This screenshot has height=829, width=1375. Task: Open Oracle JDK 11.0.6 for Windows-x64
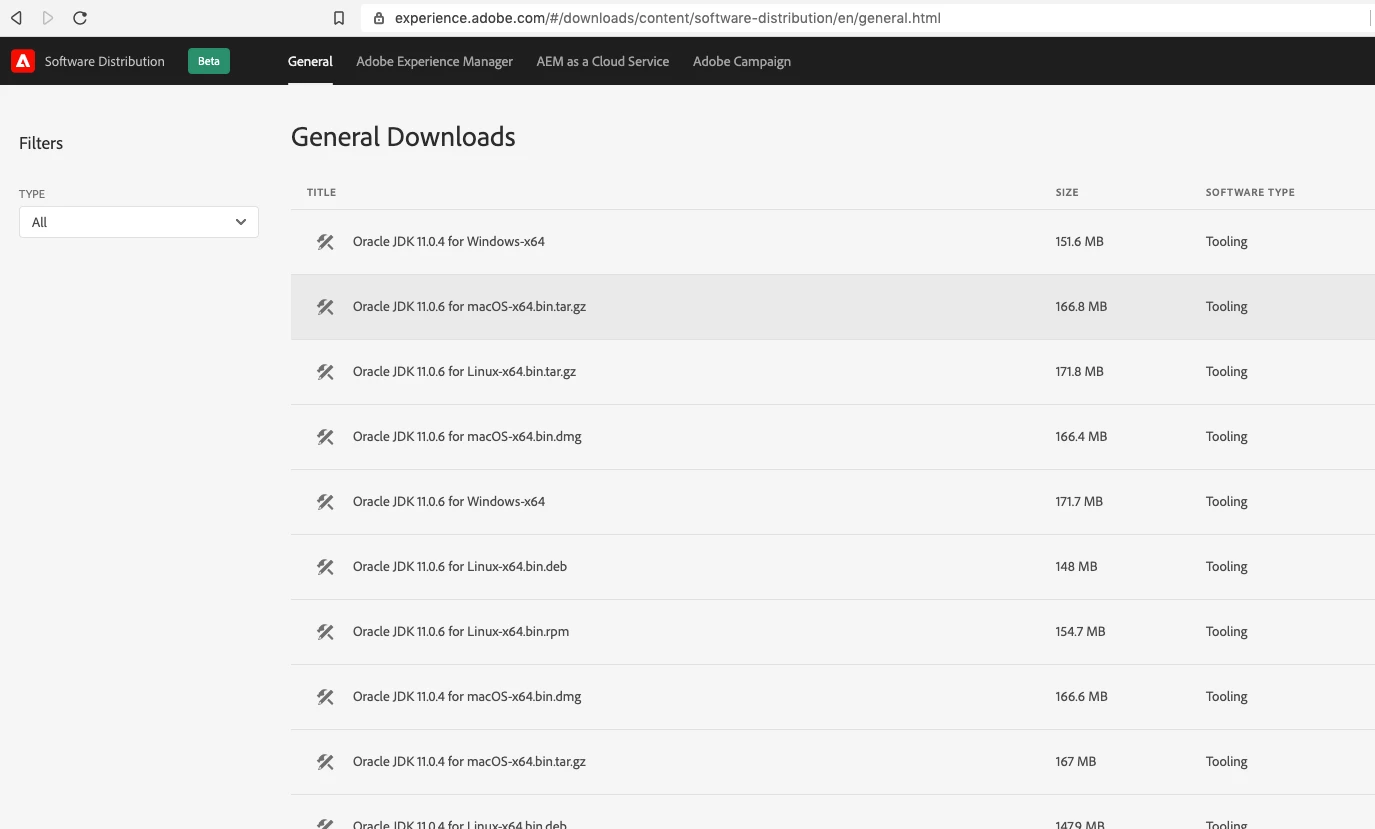click(449, 501)
